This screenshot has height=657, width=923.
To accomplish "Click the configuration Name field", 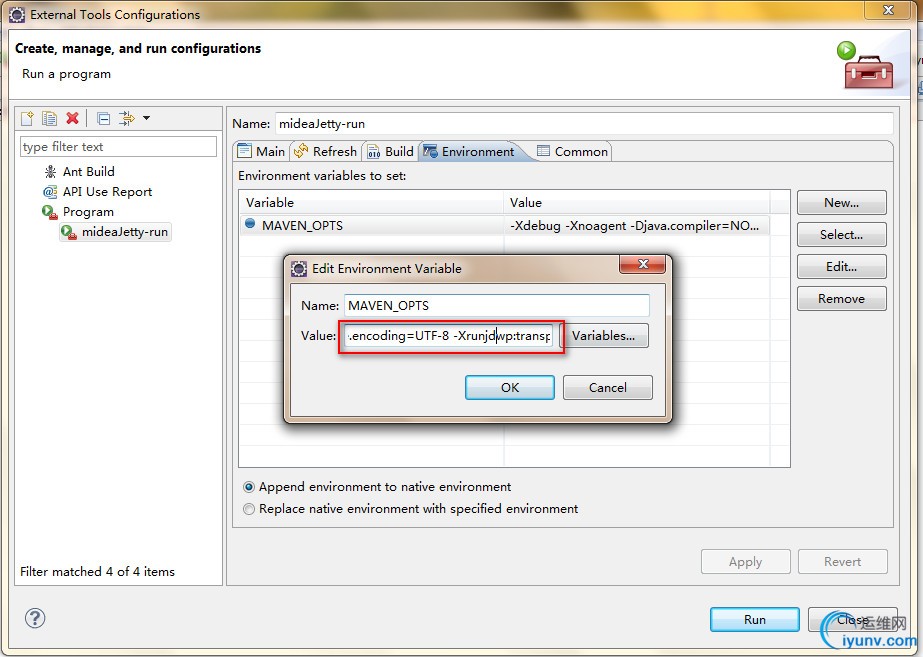I will coord(584,124).
